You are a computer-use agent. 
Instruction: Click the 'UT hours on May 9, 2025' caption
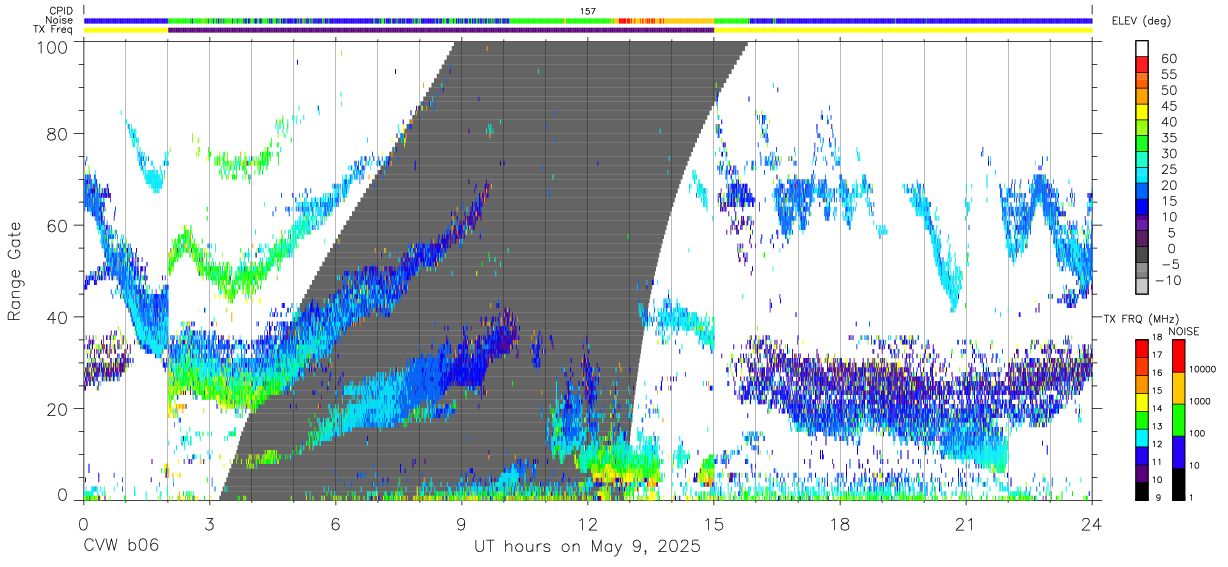pos(587,547)
